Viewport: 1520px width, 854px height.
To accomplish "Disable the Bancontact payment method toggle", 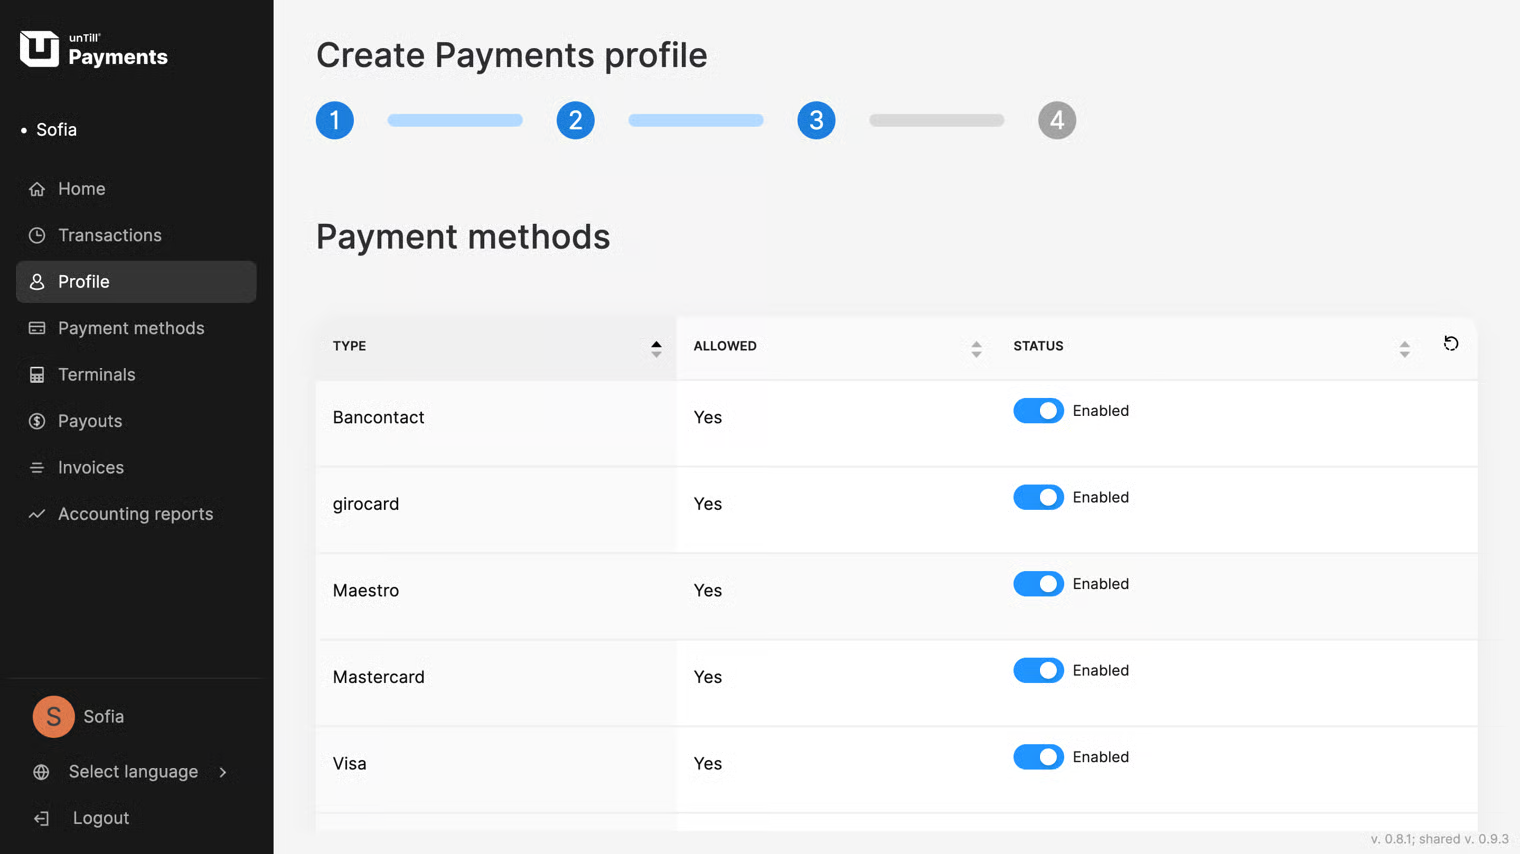I will (1037, 411).
